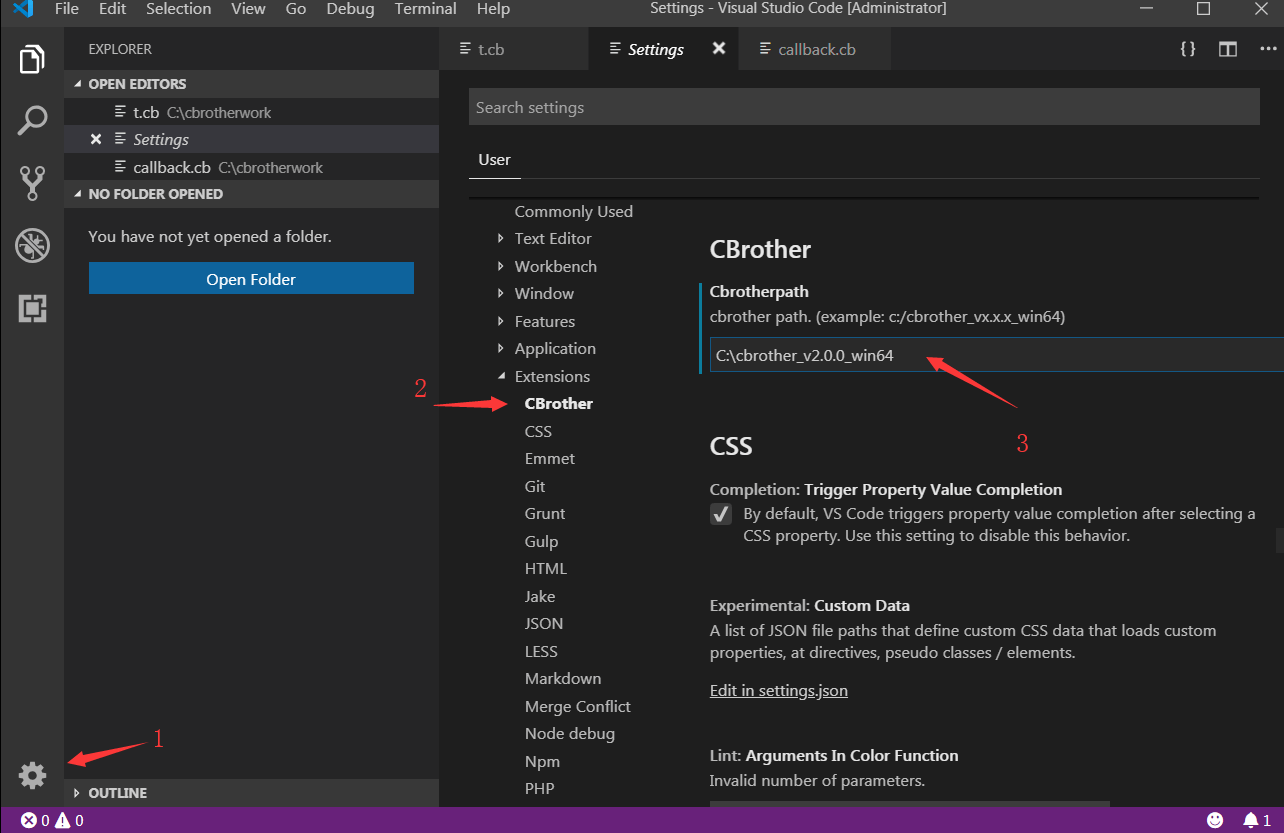Open the Debug view icon
The image size is (1284, 833).
coord(32,246)
